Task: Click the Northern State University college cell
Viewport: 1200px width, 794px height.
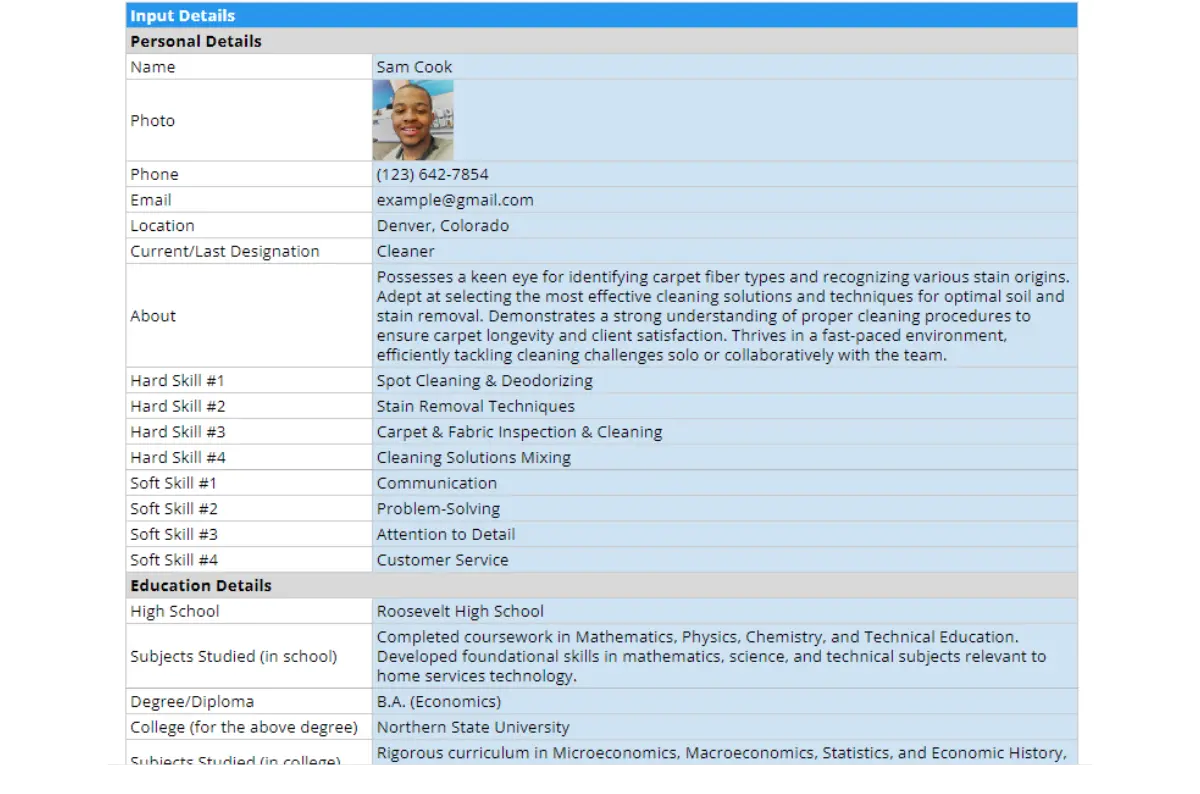Action: pyautogui.click(x=724, y=727)
